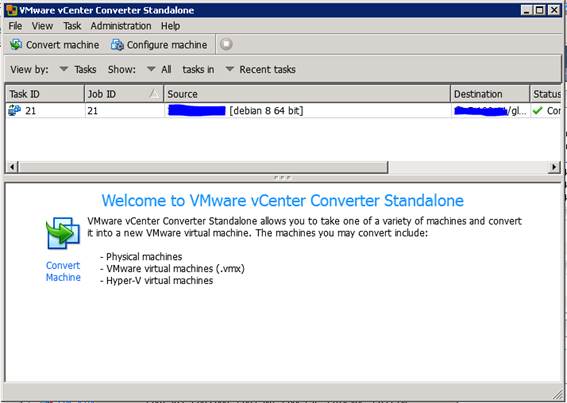Image resolution: width=567 pixels, height=403 pixels.
Task: Click the redacted destination cell ending in /gl...
Action: [490, 110]
